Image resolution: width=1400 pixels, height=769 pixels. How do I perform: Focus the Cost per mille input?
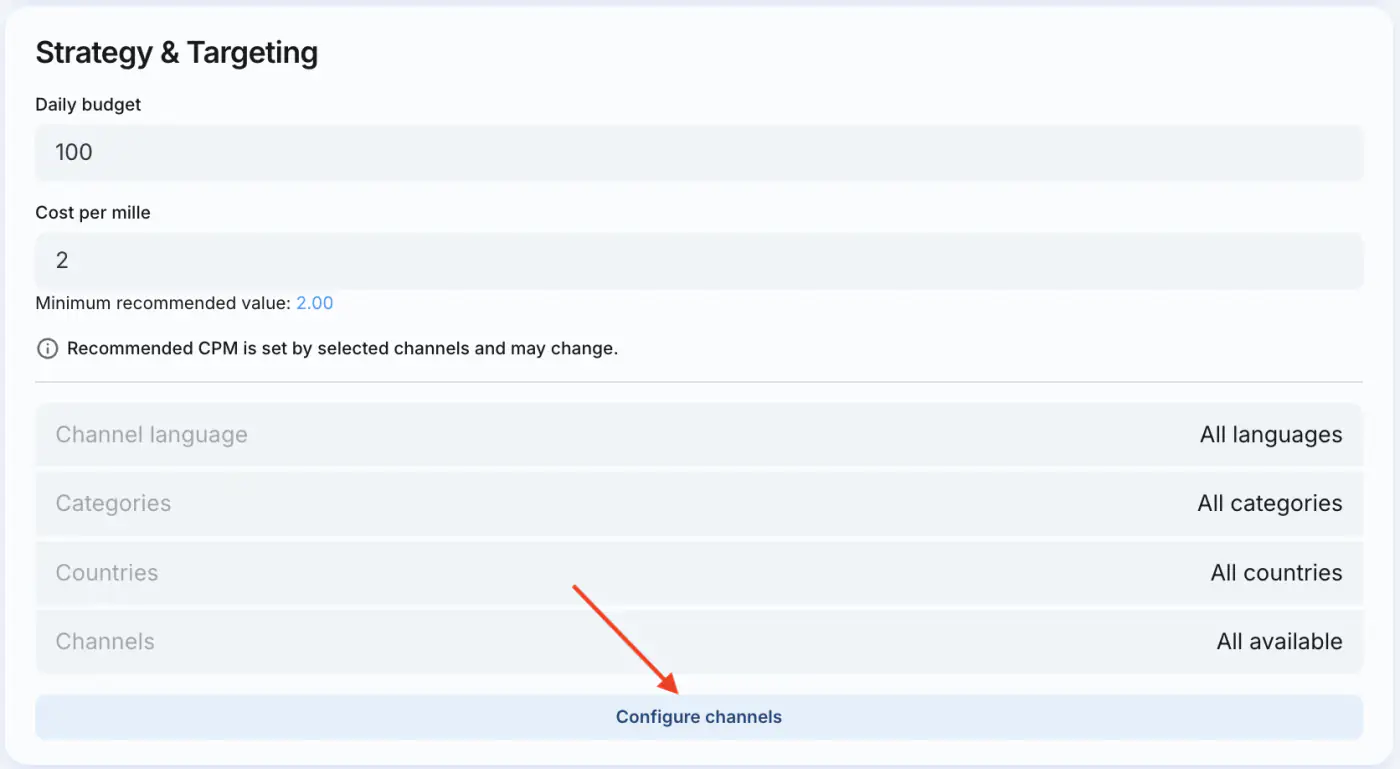tap(699, 261)
